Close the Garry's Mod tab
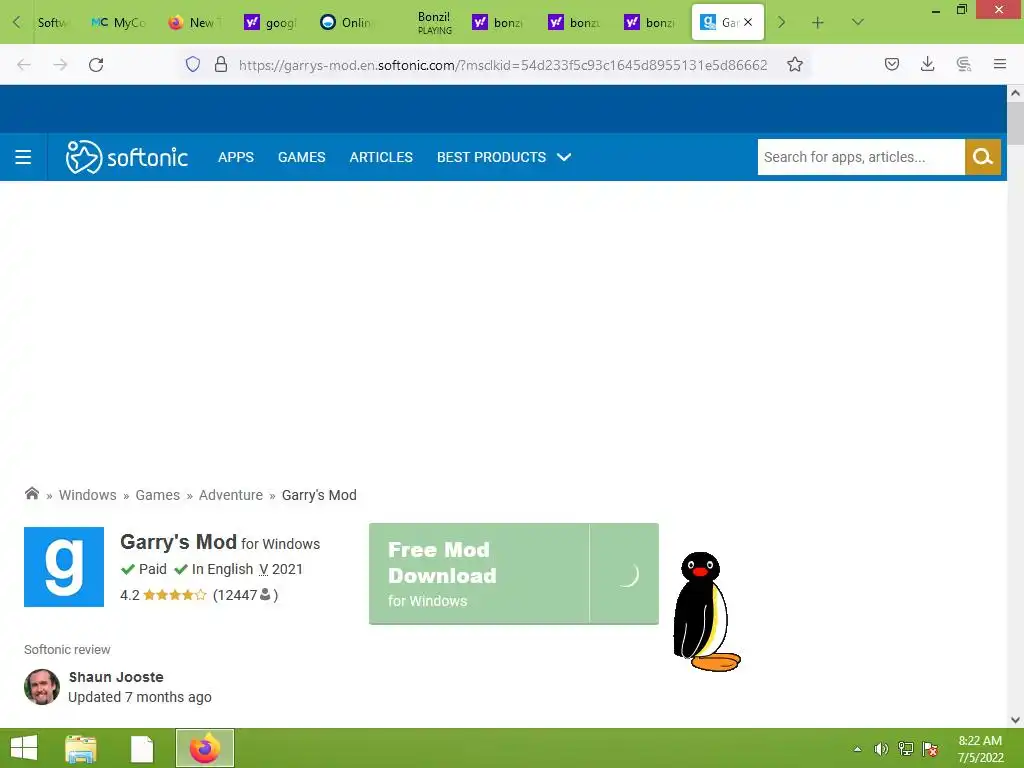Screen dimensions: 1024x768 pyautogui.click(x=748, y=22)
